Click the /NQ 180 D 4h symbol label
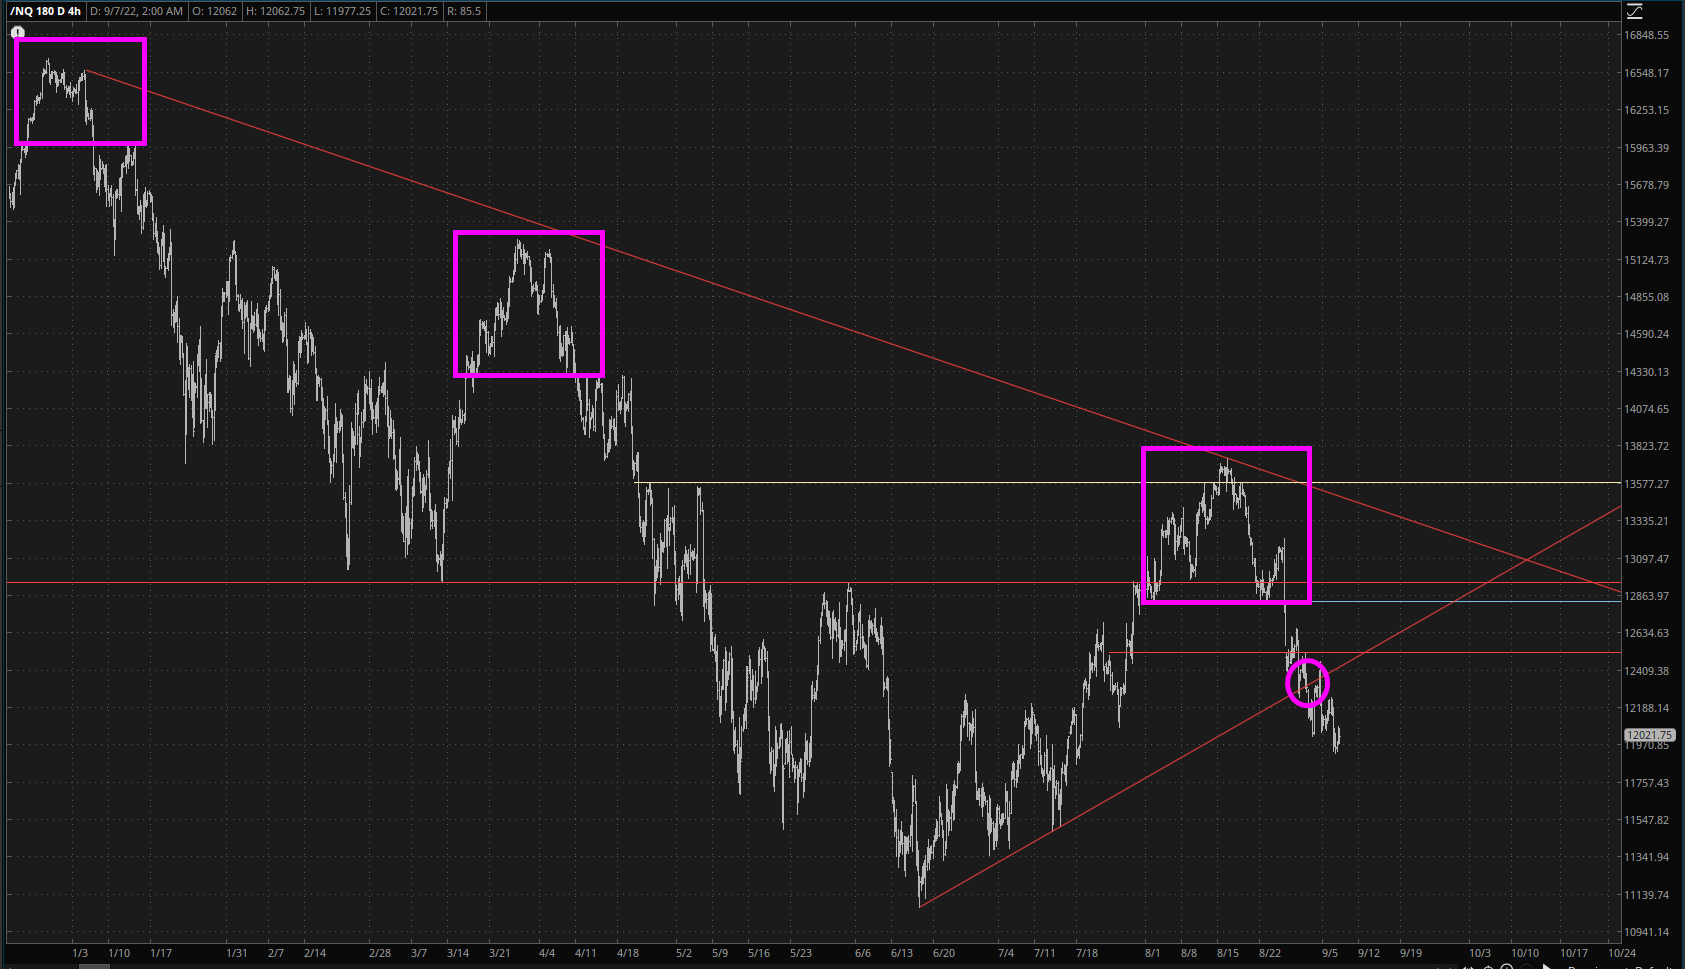This screenshot has height=969, width=1685. pos(45,11)
